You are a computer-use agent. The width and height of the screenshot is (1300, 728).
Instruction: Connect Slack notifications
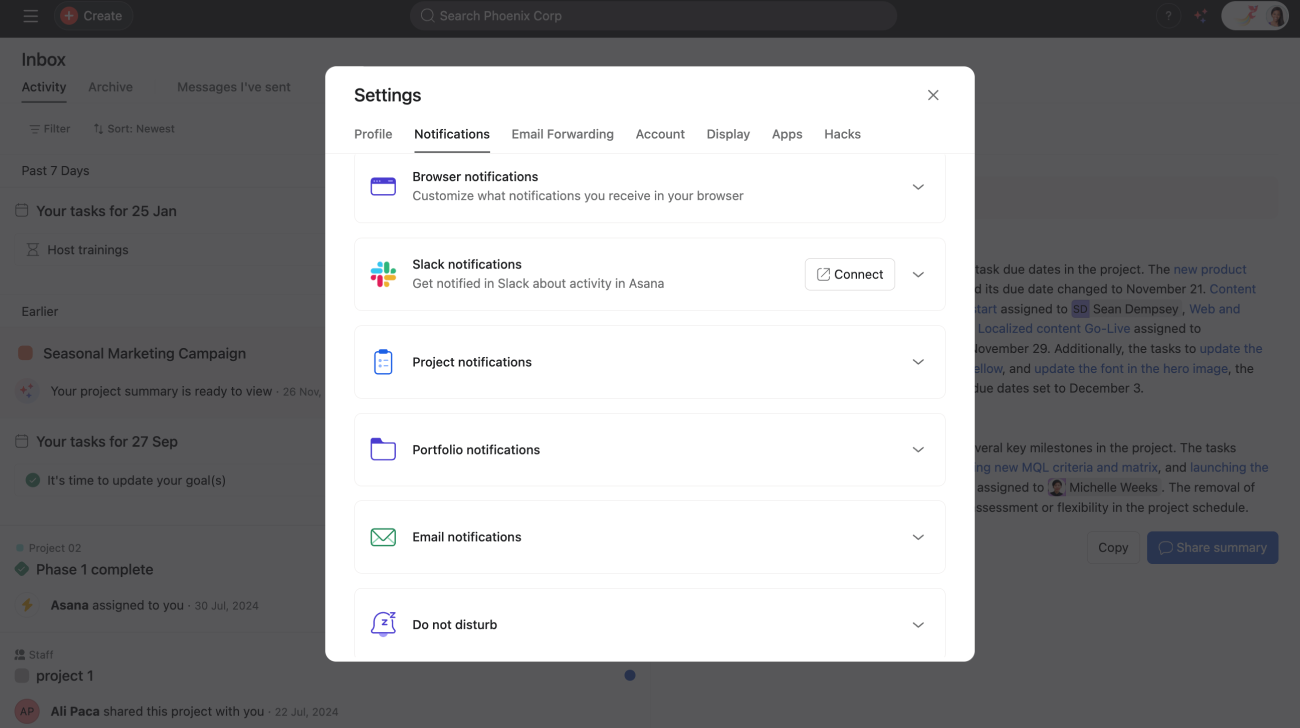[850, 275]
